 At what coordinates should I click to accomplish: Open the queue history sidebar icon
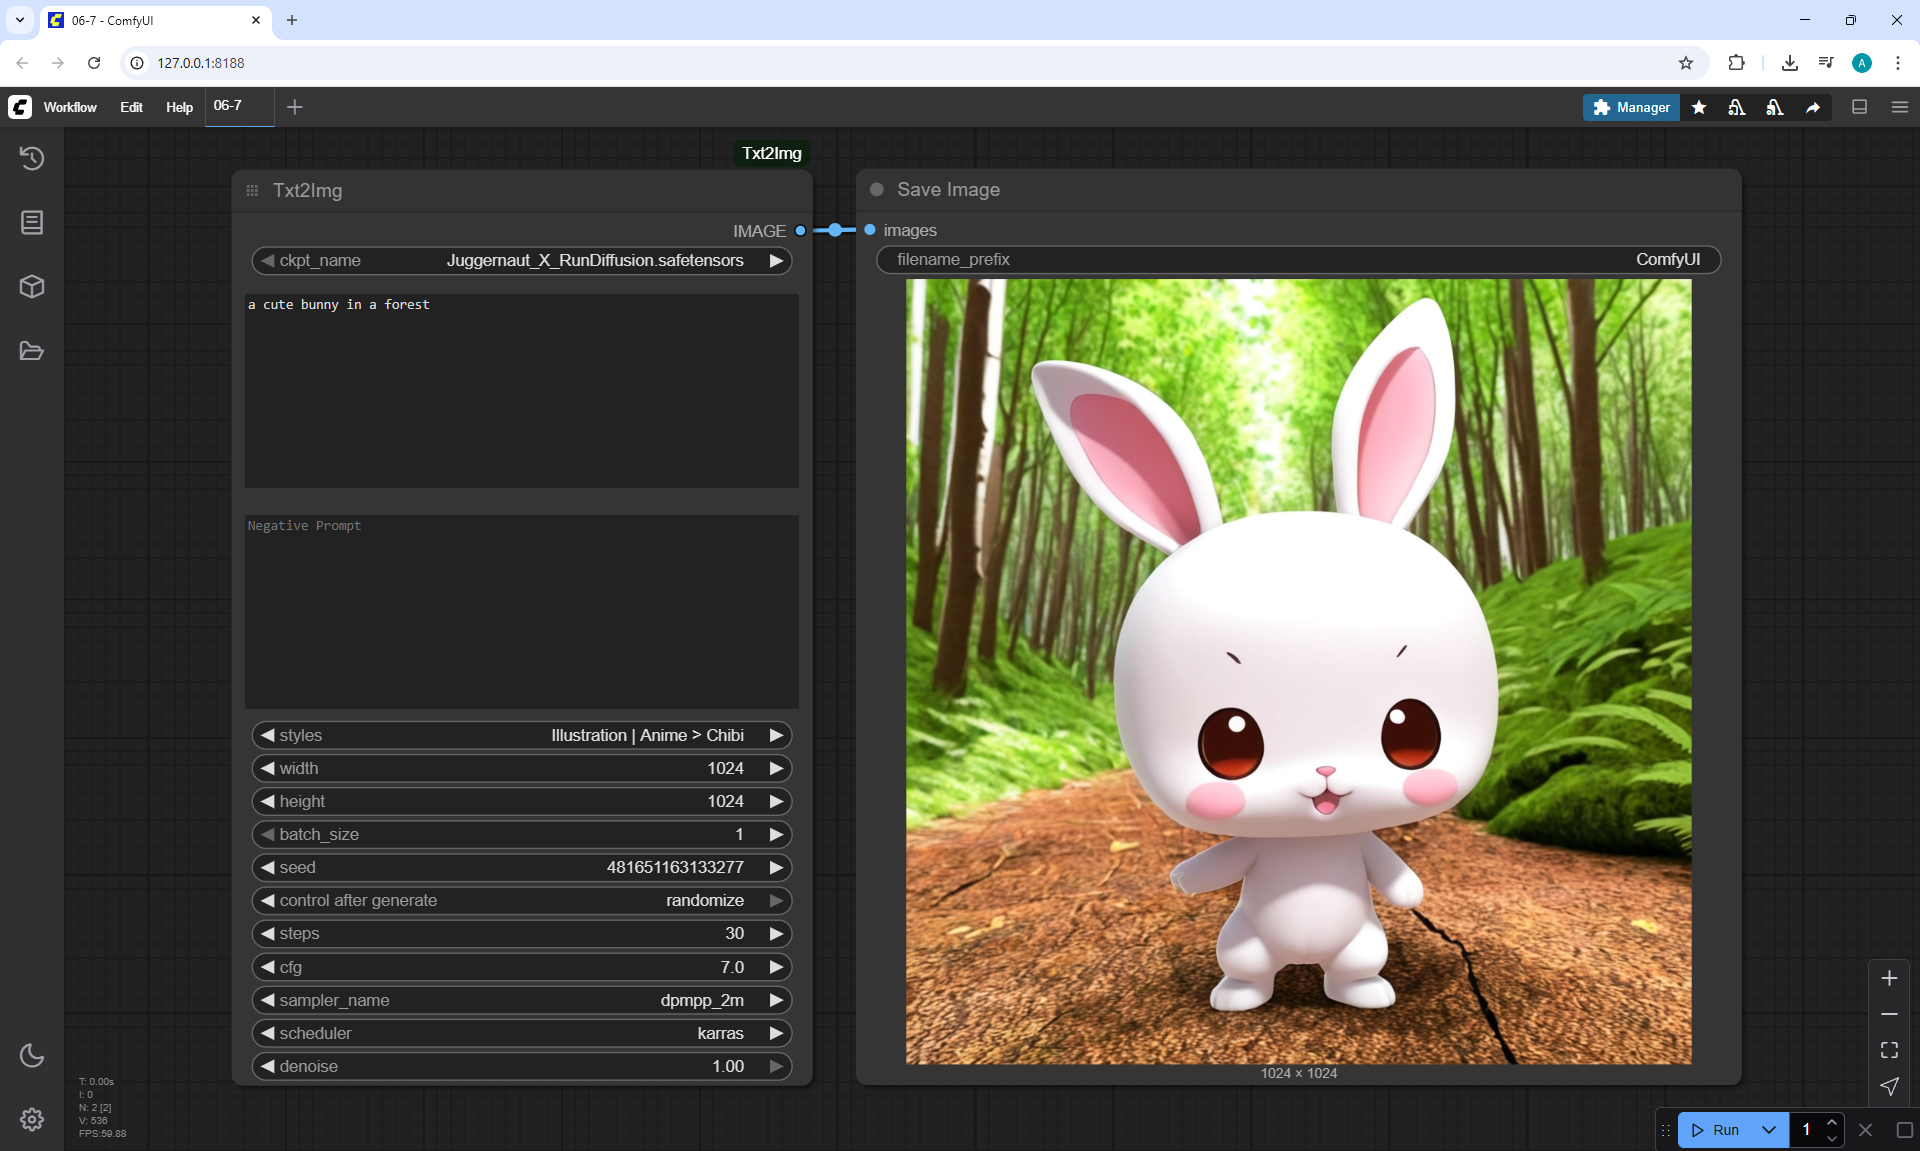(32, 158)
